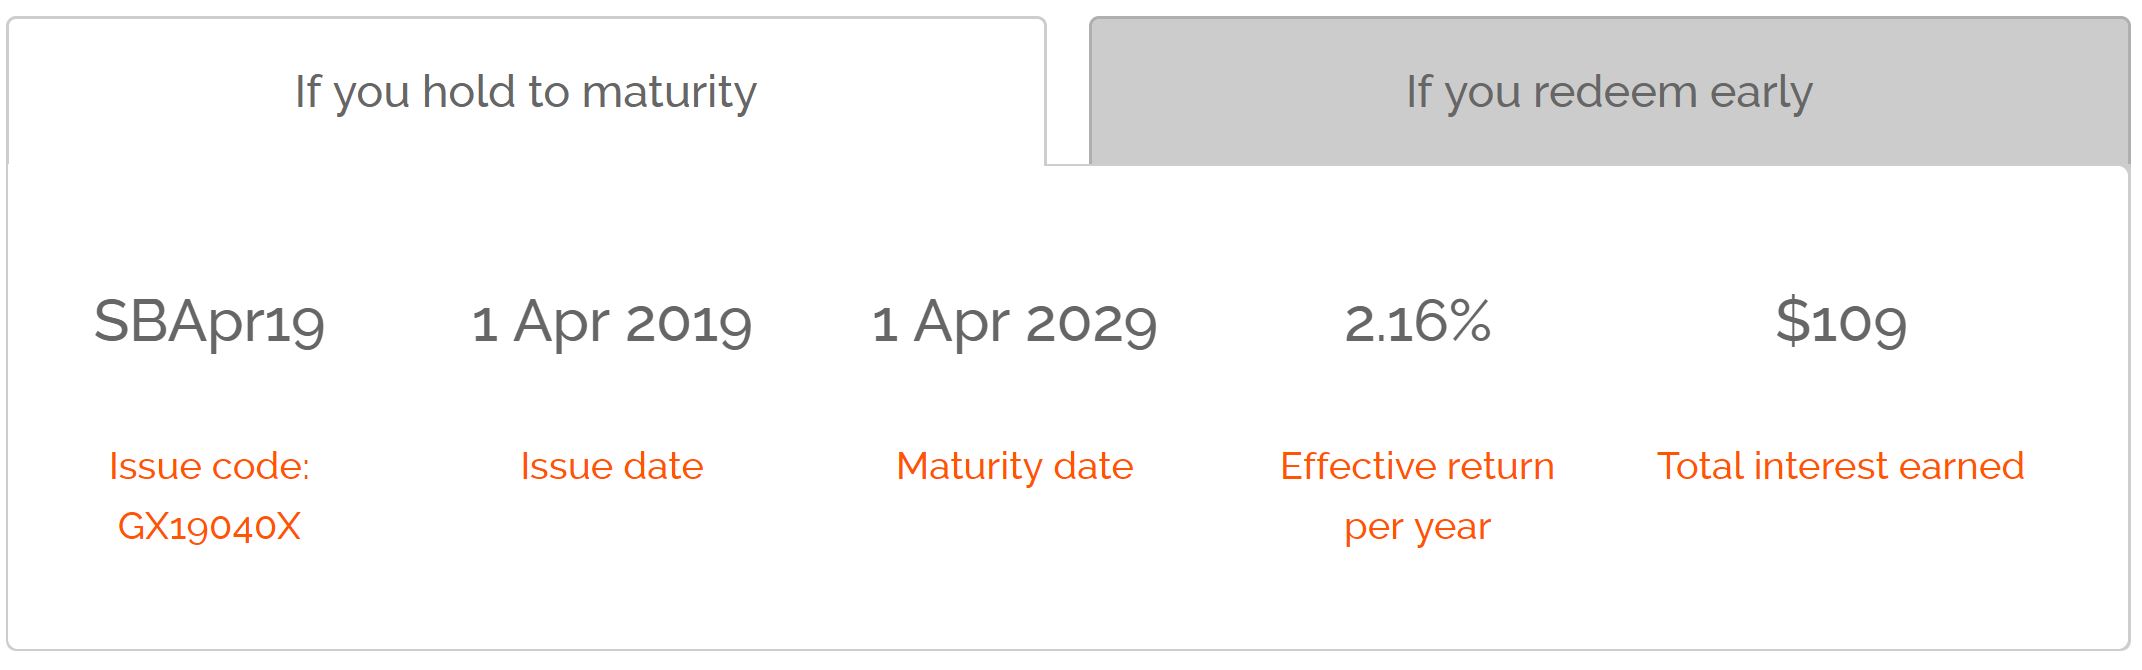The width and height of the screenshot is (2142, 670).
Task: Click the GX19040X issue code
Action: [209, 526]
